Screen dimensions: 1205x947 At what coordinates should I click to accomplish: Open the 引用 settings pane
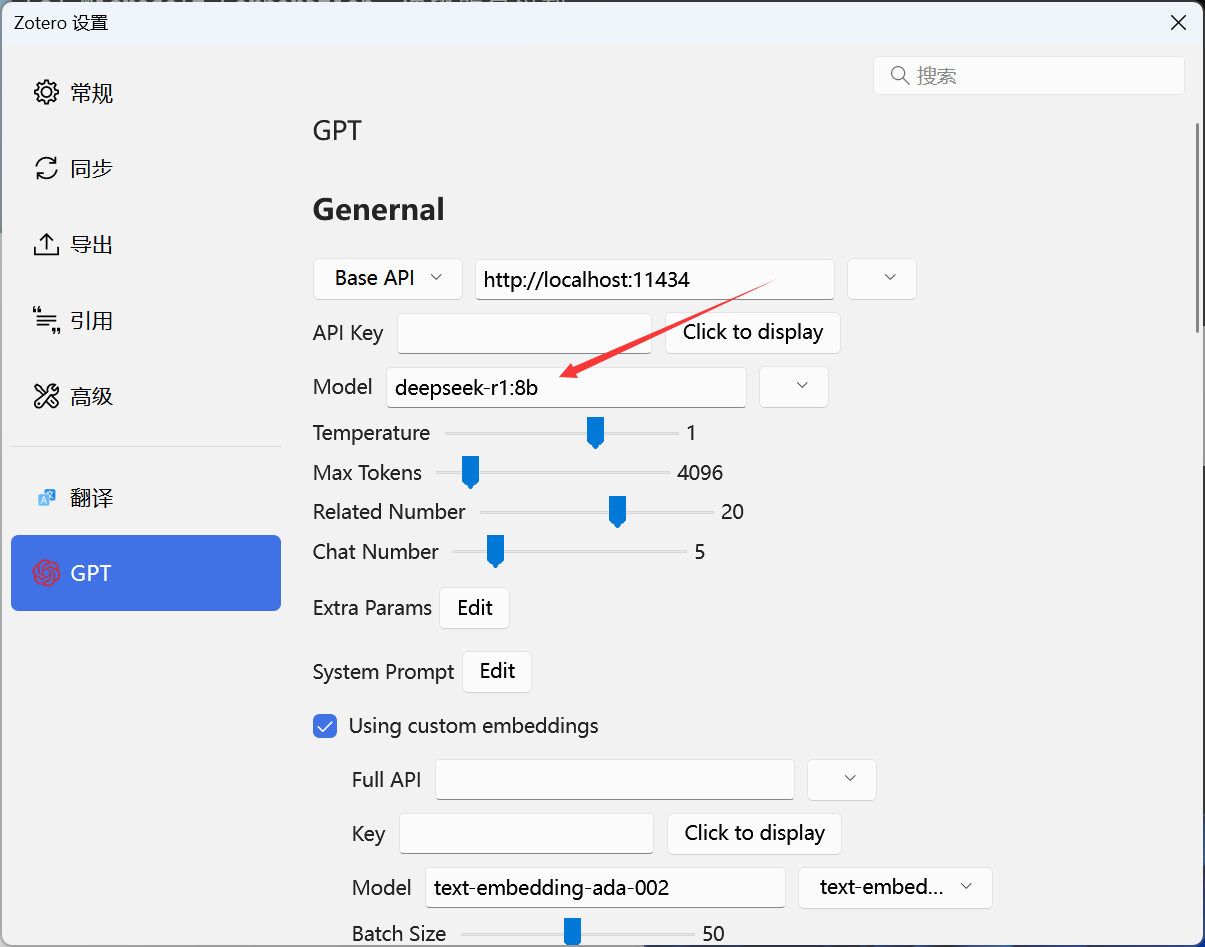pos(146,320)
